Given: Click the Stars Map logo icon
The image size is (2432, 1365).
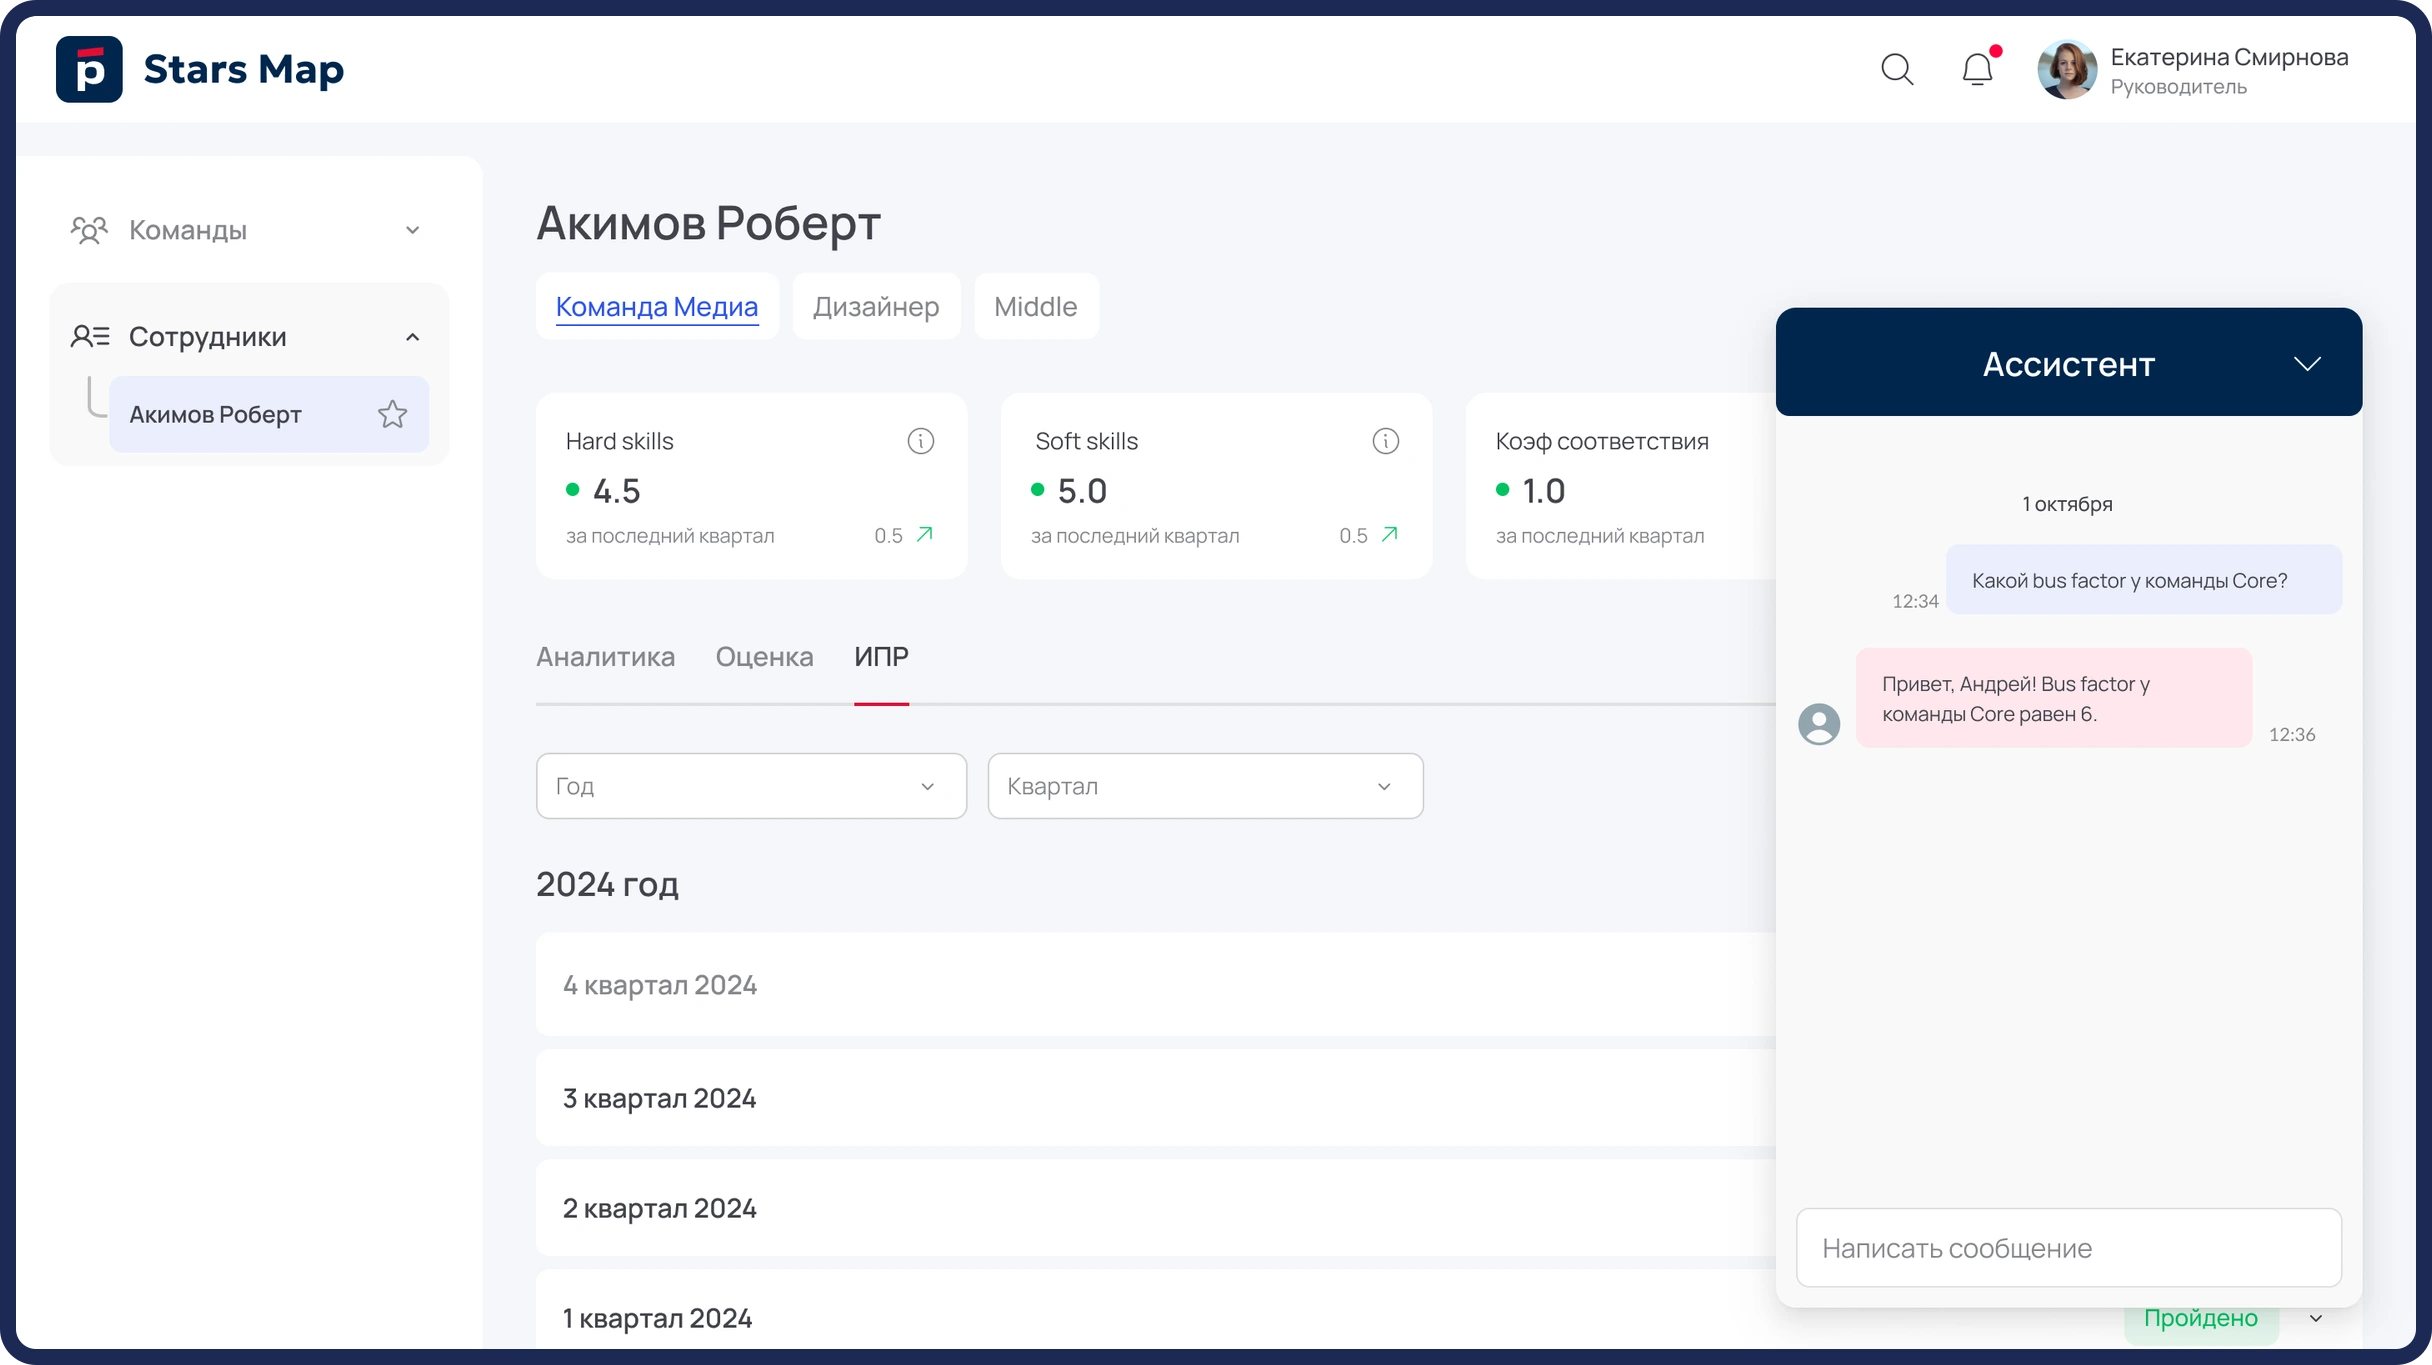Looking at the screenshot, I should [89, 69].
